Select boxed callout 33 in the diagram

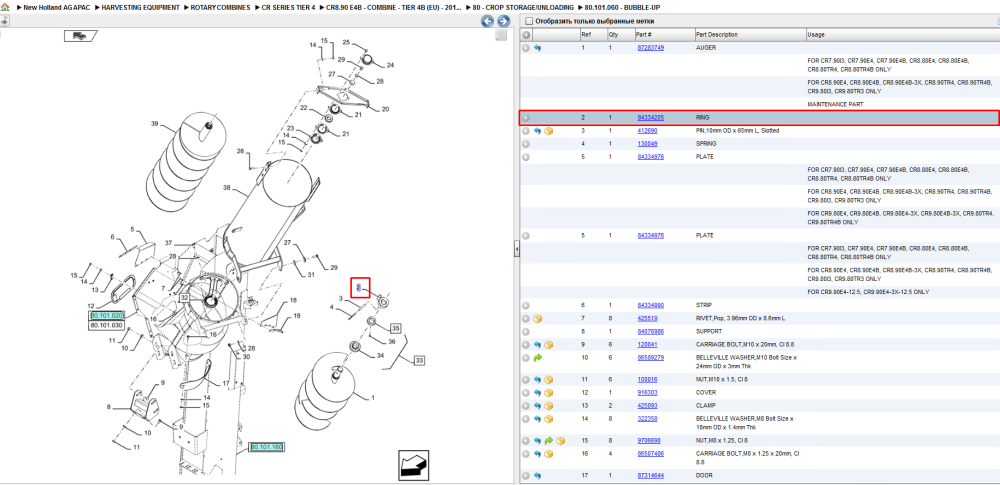tap(419, 361)
